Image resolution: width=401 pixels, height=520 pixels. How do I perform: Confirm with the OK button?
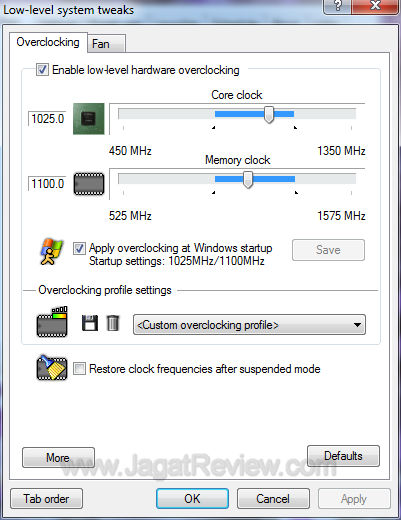(192, 499)
